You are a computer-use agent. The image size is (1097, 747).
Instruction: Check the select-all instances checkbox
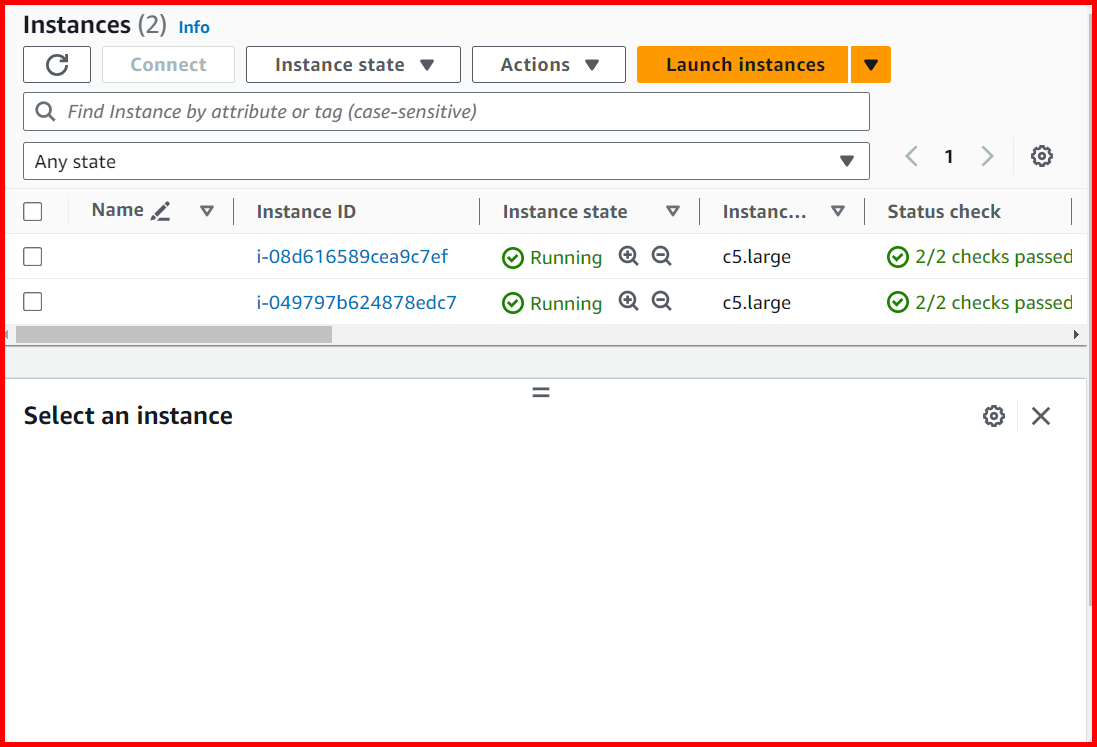pos(32,211)
